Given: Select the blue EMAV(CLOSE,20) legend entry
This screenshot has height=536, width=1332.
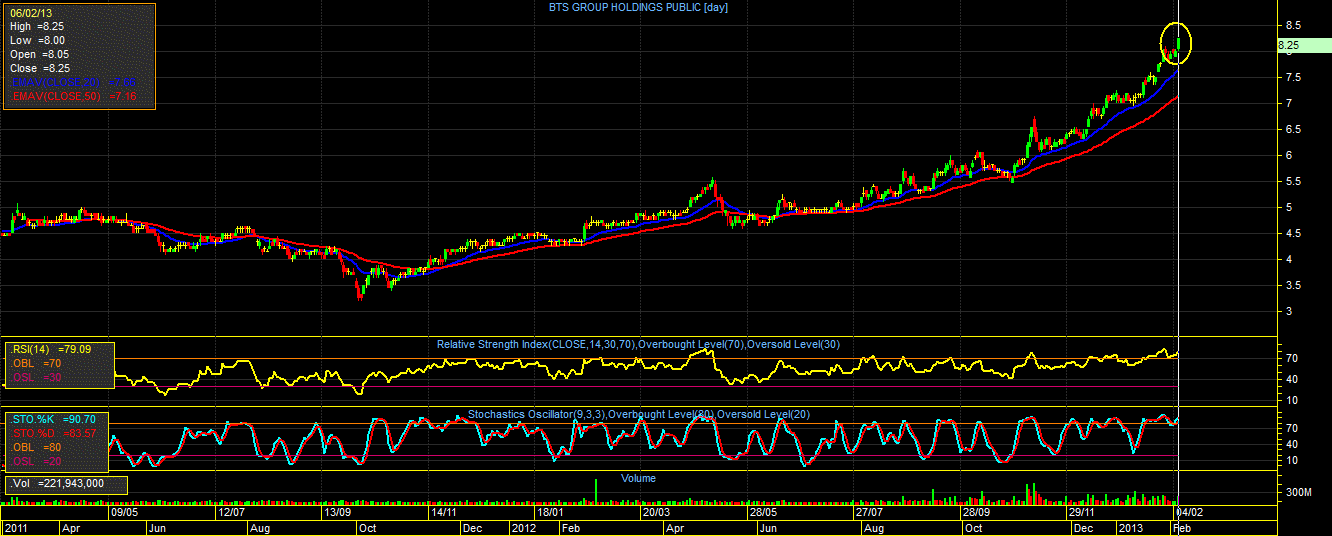Looking at the screenshot, I should click(x=73, y=82).
